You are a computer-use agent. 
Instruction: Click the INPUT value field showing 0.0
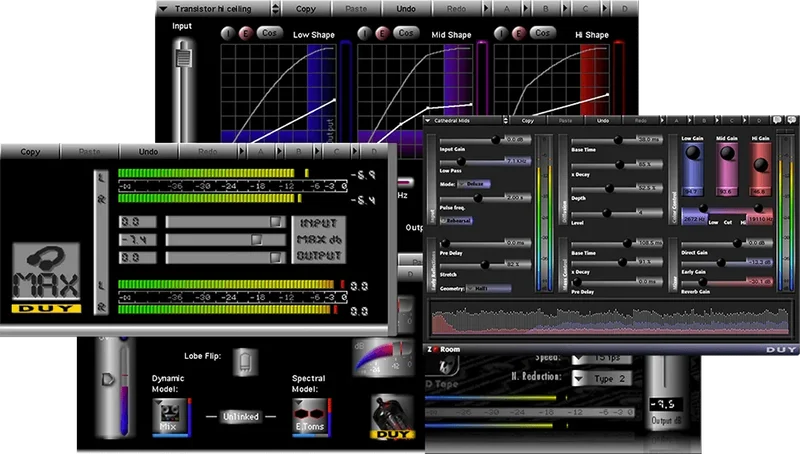point(138,221)
